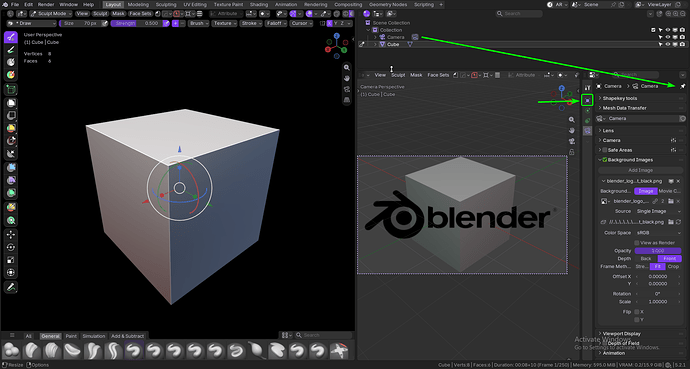Click Size pressure sensitivity icon
The height and width of the screenshot is (369, 690).
click(x=104, y=23)
